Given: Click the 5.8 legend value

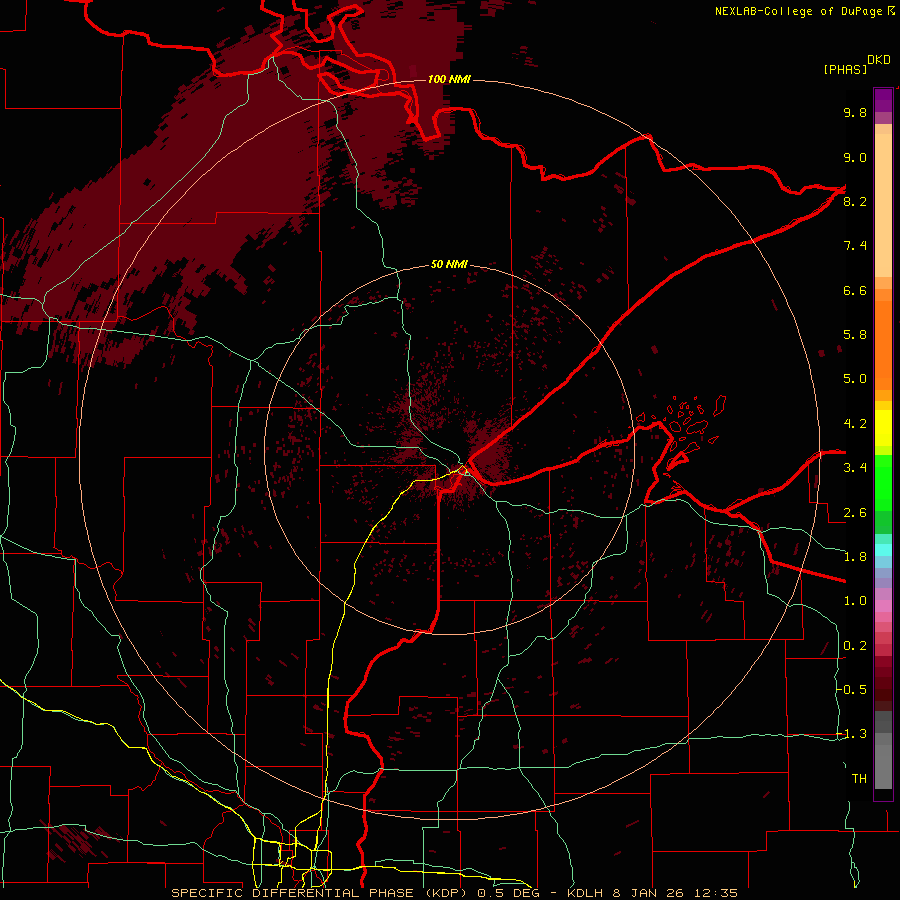Looking at the screenshot, I should pos(855,335).
